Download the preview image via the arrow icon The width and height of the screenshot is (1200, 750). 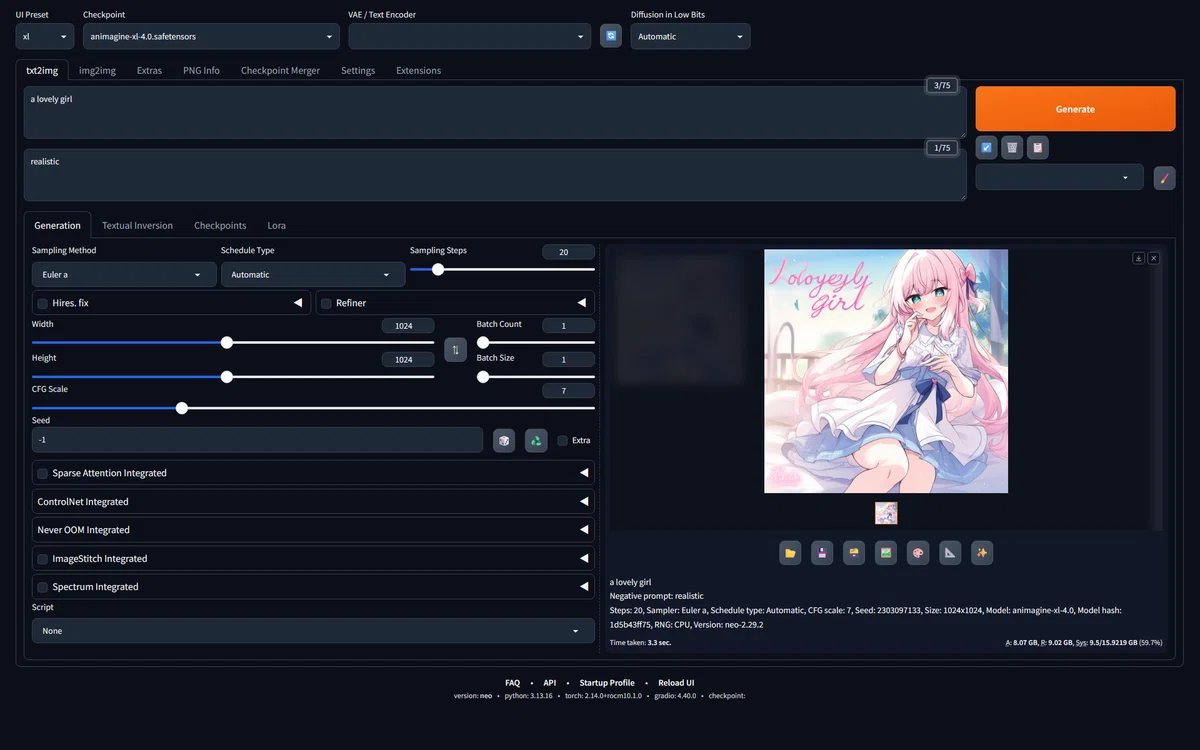coord(1138,258)
